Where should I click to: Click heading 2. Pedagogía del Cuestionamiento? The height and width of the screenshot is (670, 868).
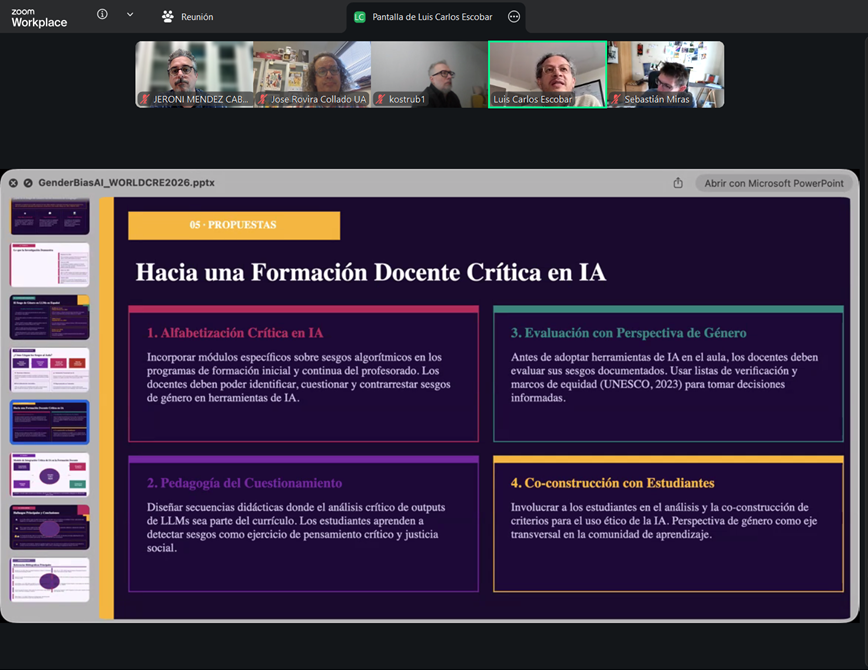point(244,483)
